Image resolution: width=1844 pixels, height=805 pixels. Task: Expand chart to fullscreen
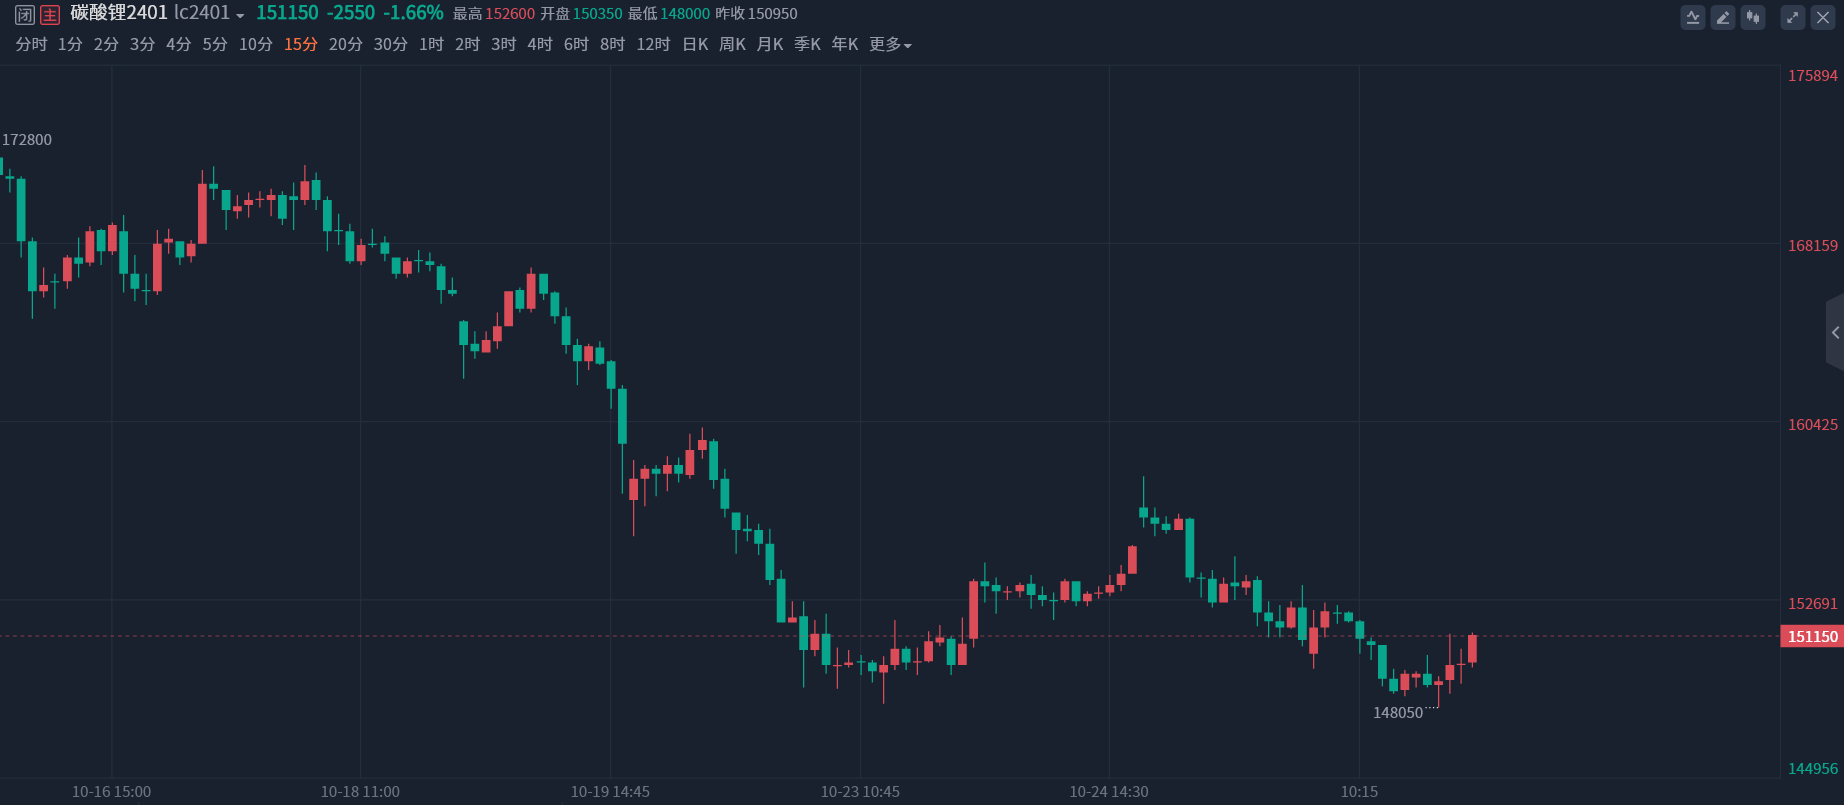pos(1793,17)
